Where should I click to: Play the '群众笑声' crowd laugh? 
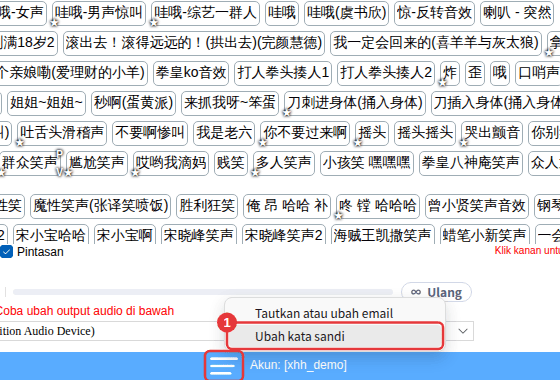click(x=30, y=163)
